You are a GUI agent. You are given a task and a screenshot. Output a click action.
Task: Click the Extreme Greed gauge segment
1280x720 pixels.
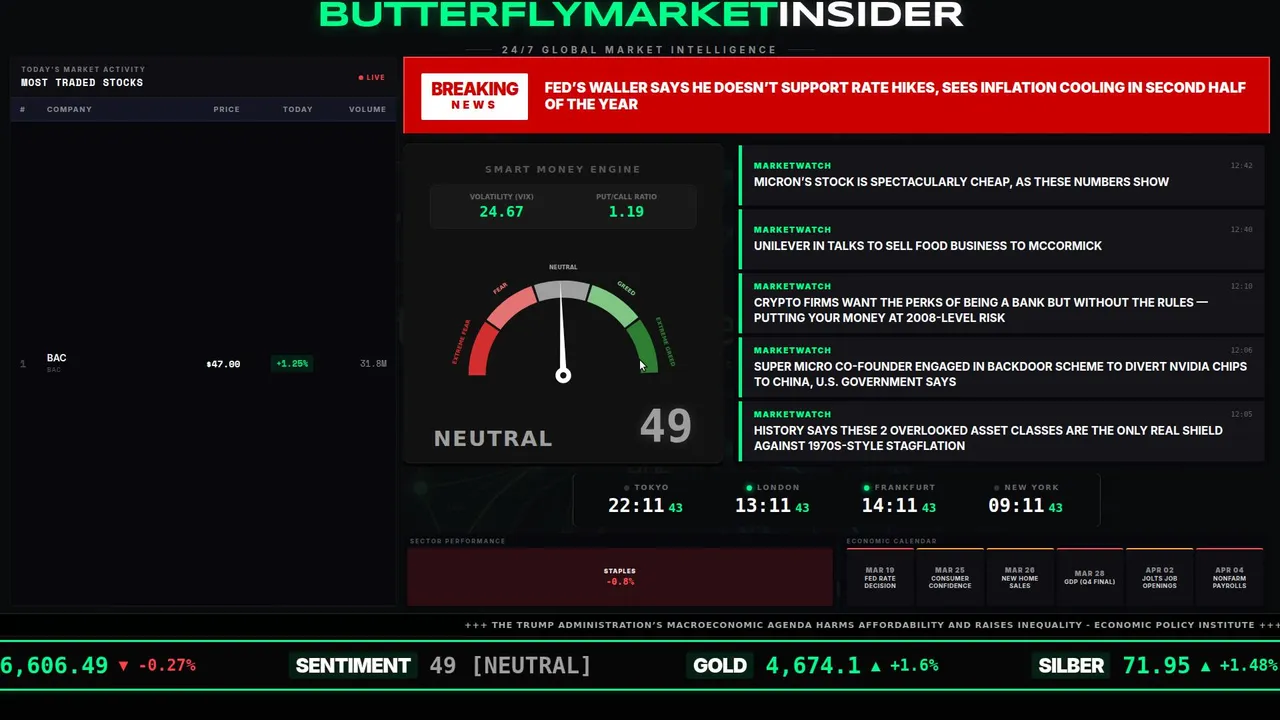pyautogui.click(x=643, y=348)
